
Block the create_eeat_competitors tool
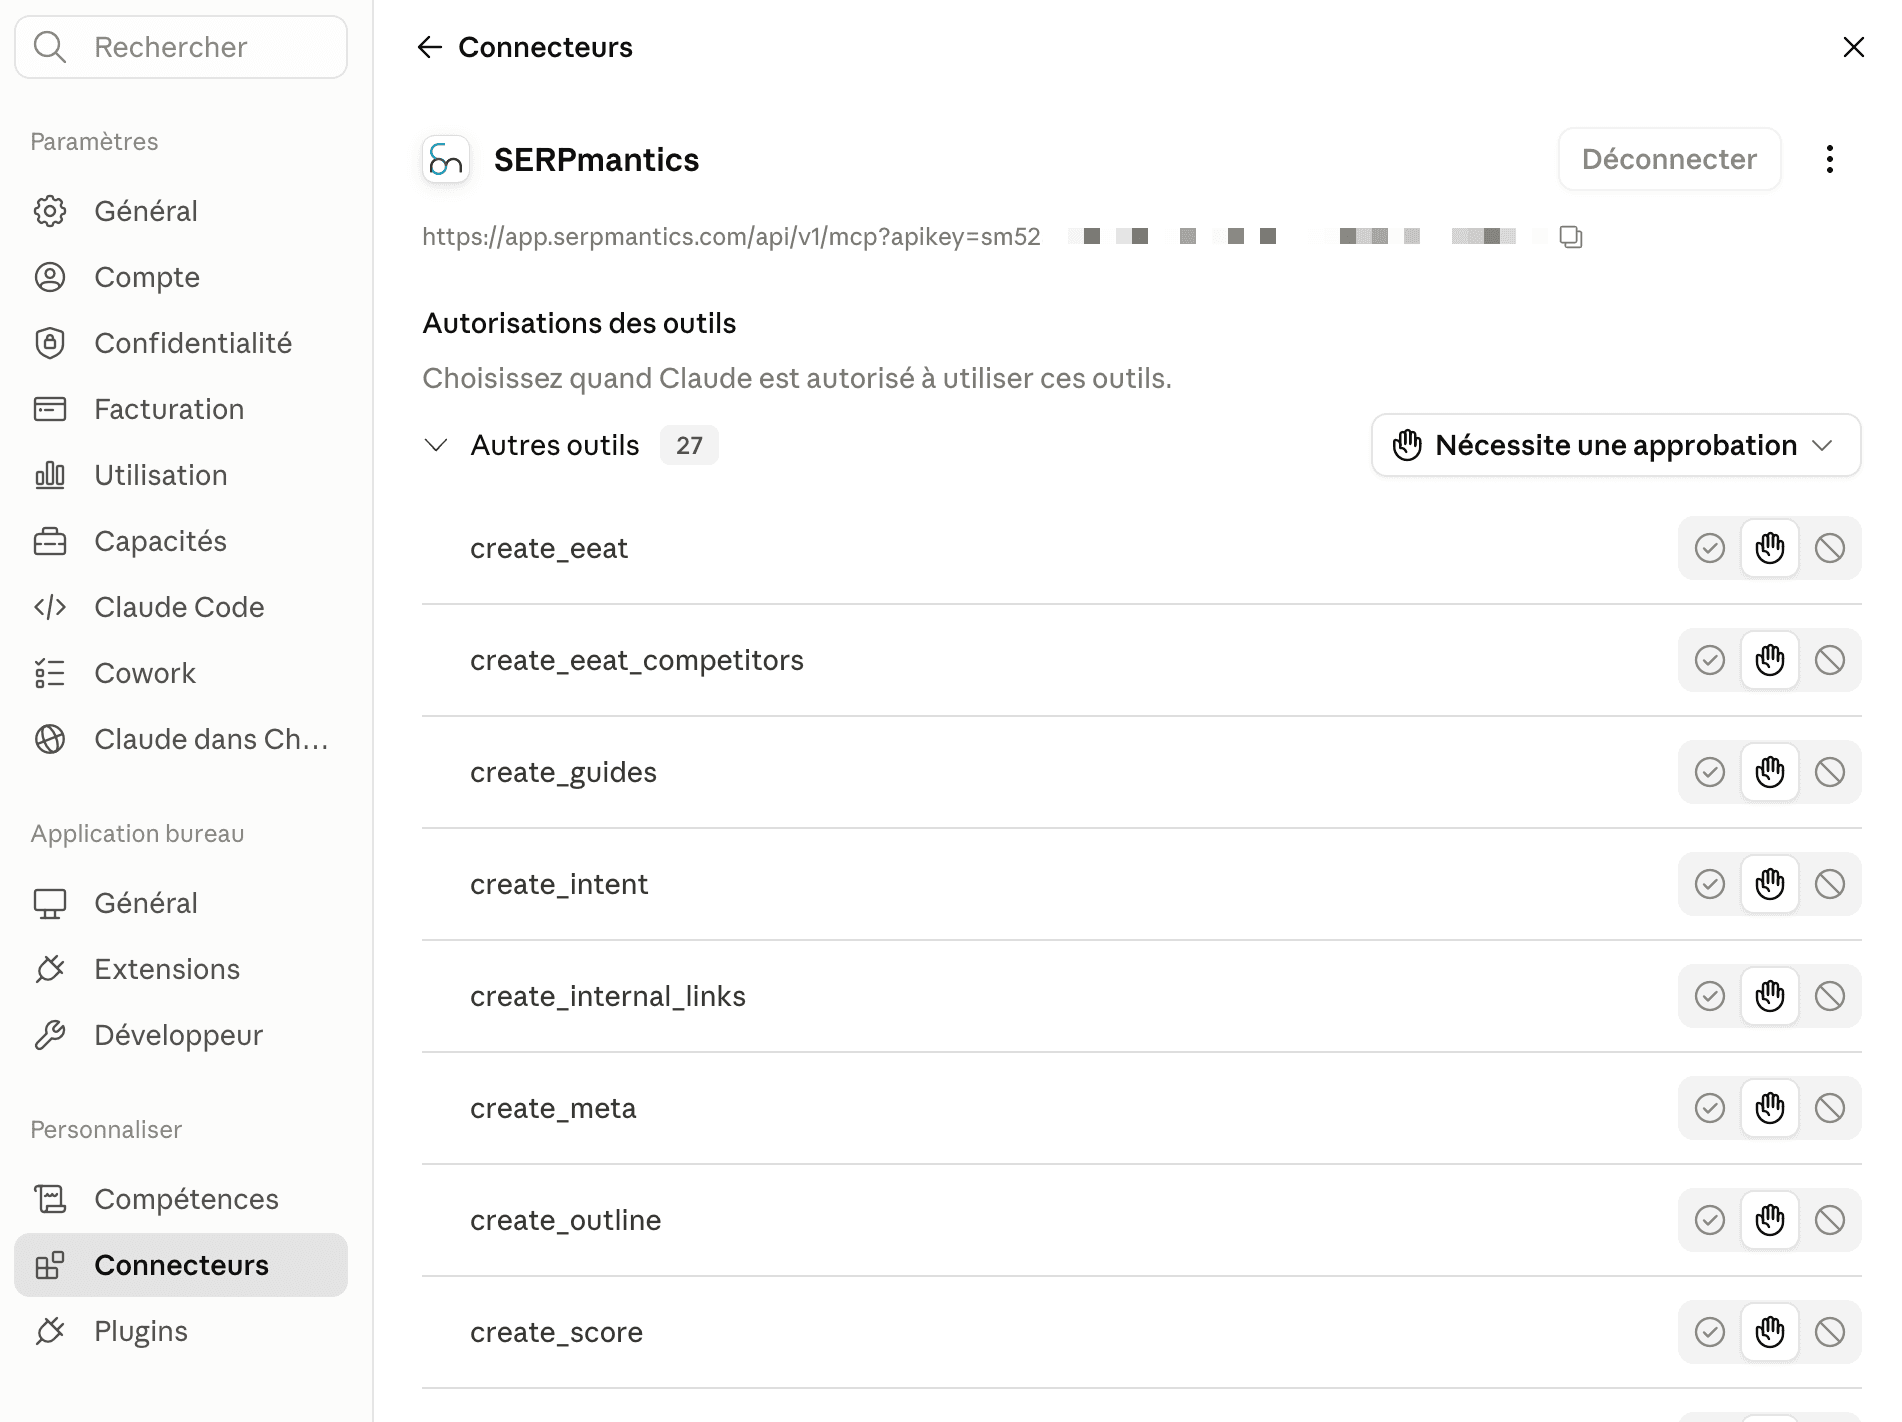click(1830, 660)
